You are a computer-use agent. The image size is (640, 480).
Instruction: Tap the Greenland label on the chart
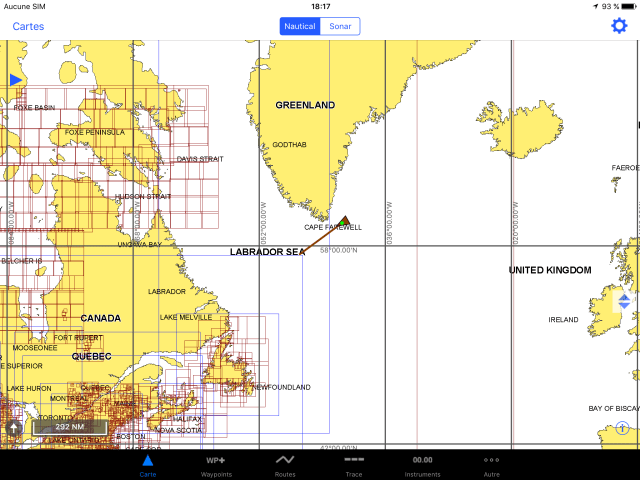click(305, 105)
